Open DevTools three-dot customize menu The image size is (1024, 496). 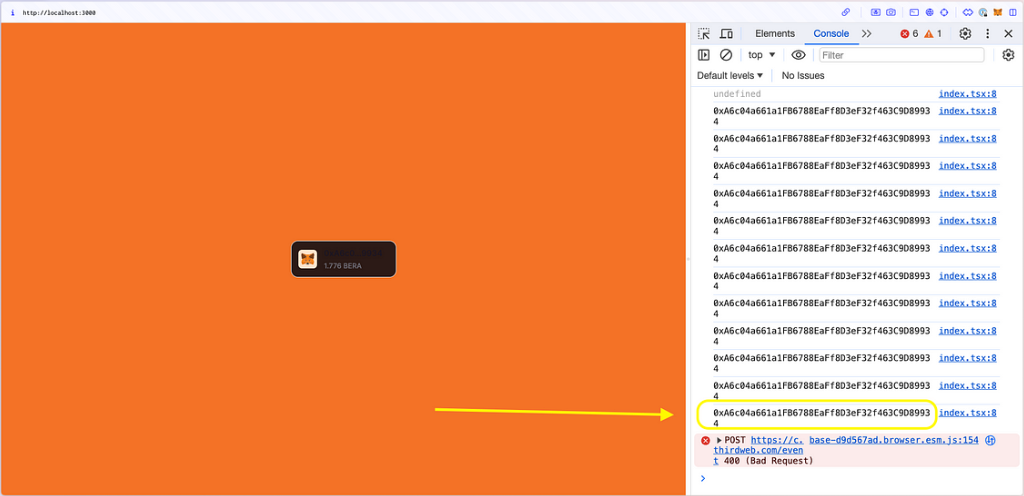[987, 34]
